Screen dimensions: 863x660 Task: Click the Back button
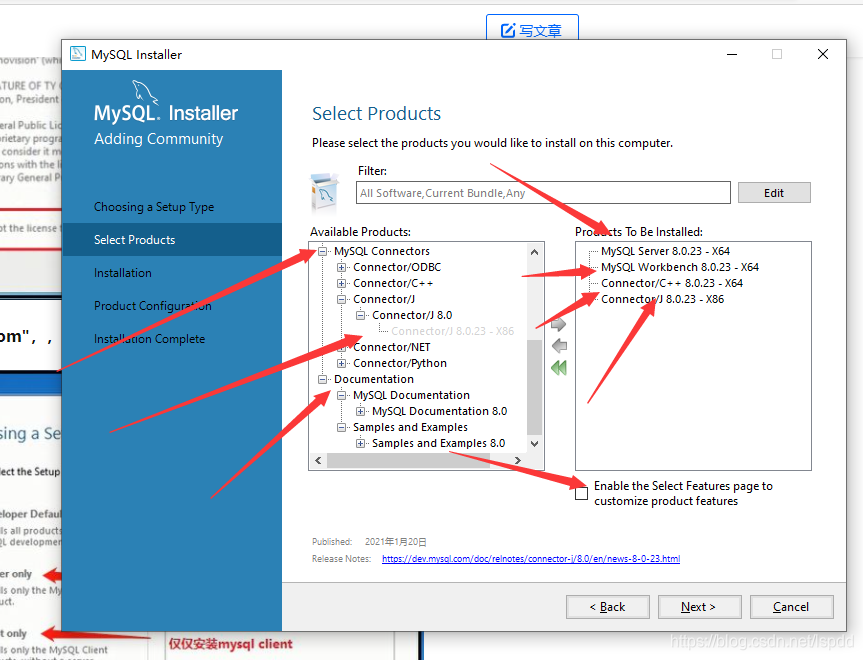[608, 607]
